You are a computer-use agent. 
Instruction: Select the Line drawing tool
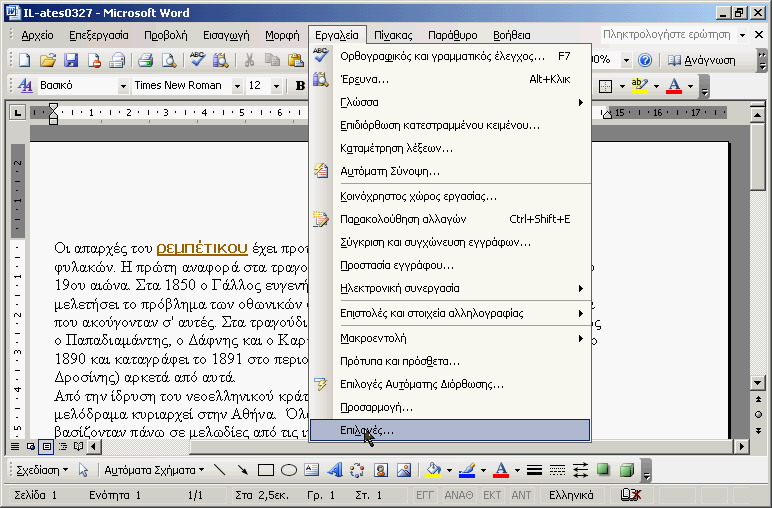pos(220,470)
